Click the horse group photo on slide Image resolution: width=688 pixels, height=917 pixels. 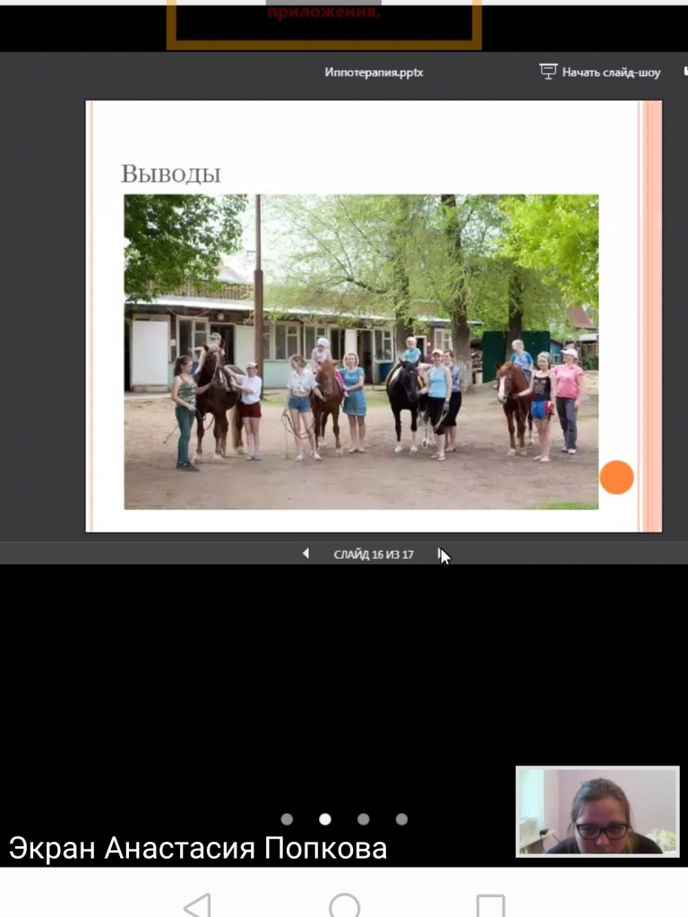pyautogui.click(x=361, y=352)
